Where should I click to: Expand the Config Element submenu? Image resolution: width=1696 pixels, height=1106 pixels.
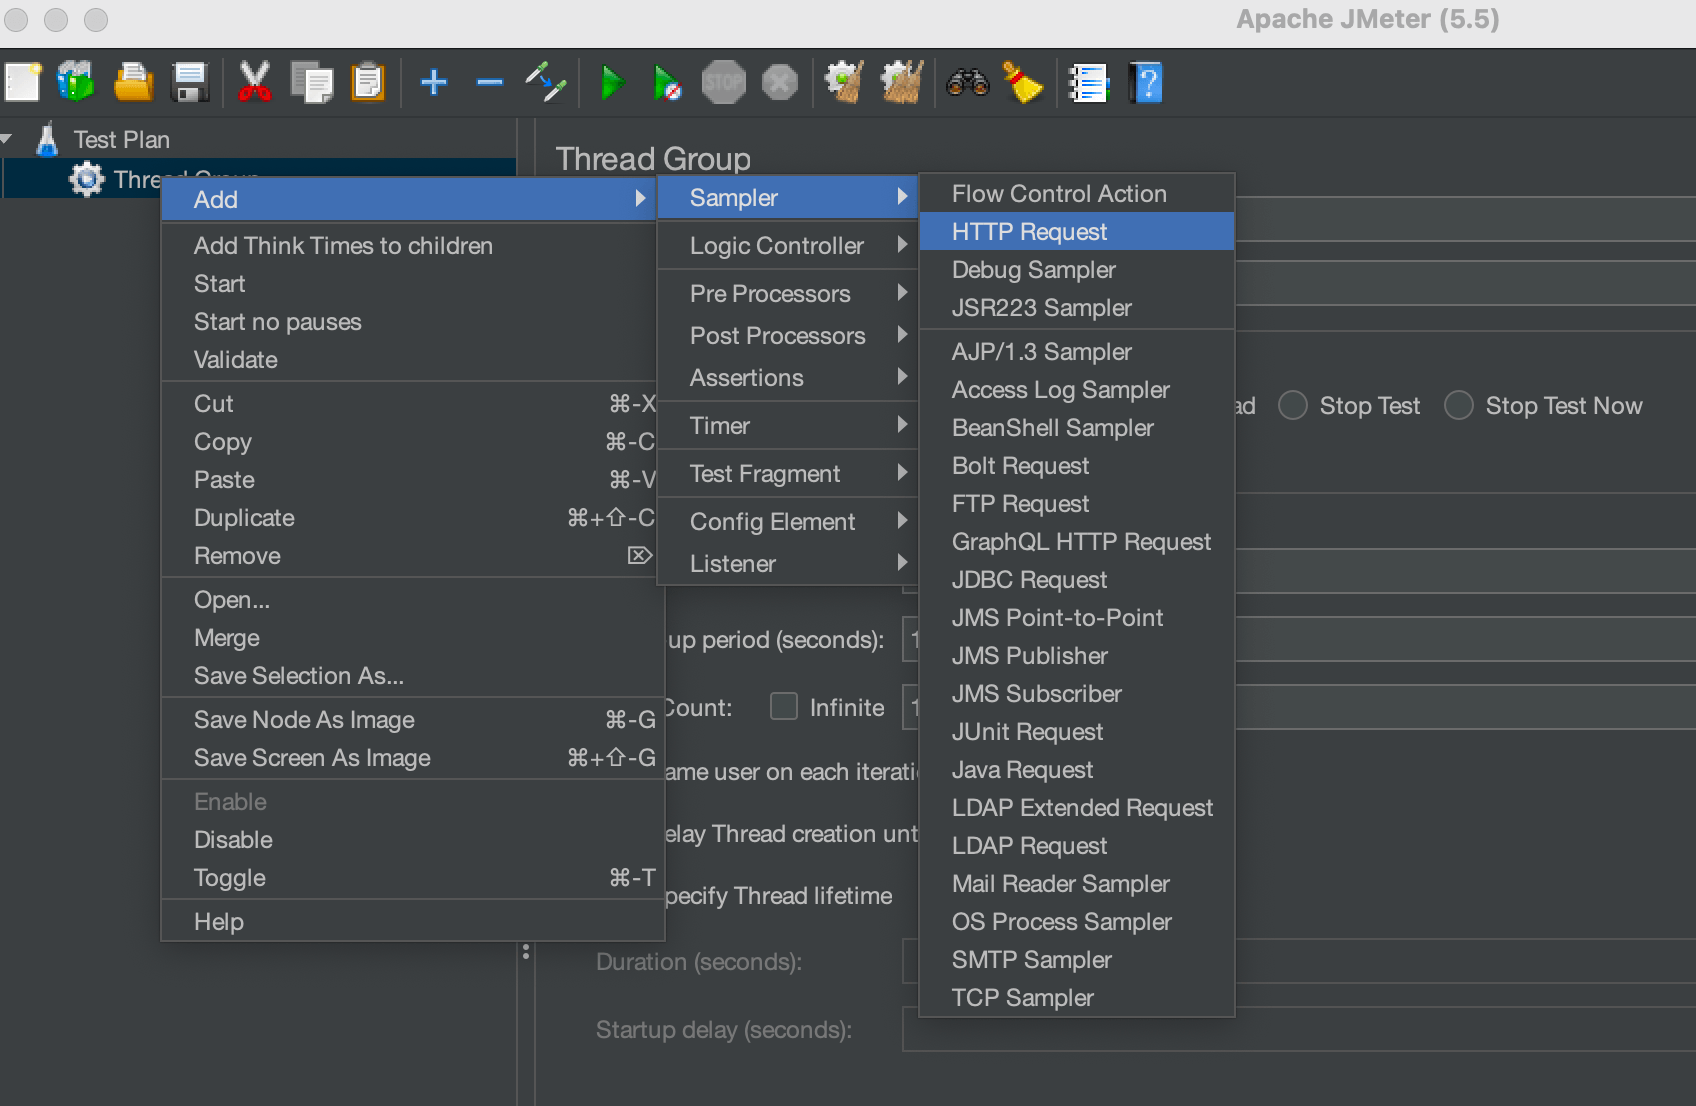(786, 522)
